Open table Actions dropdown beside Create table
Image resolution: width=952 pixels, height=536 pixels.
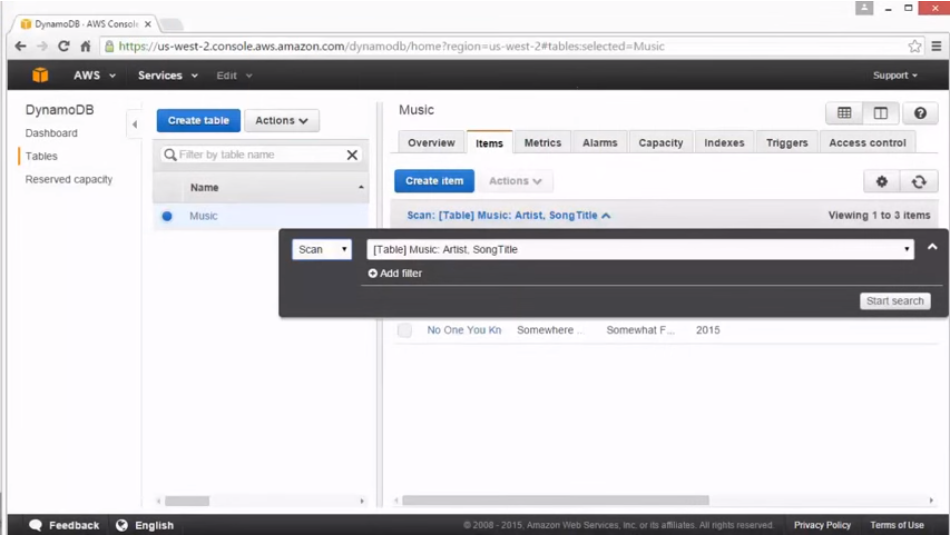(282, 121)
